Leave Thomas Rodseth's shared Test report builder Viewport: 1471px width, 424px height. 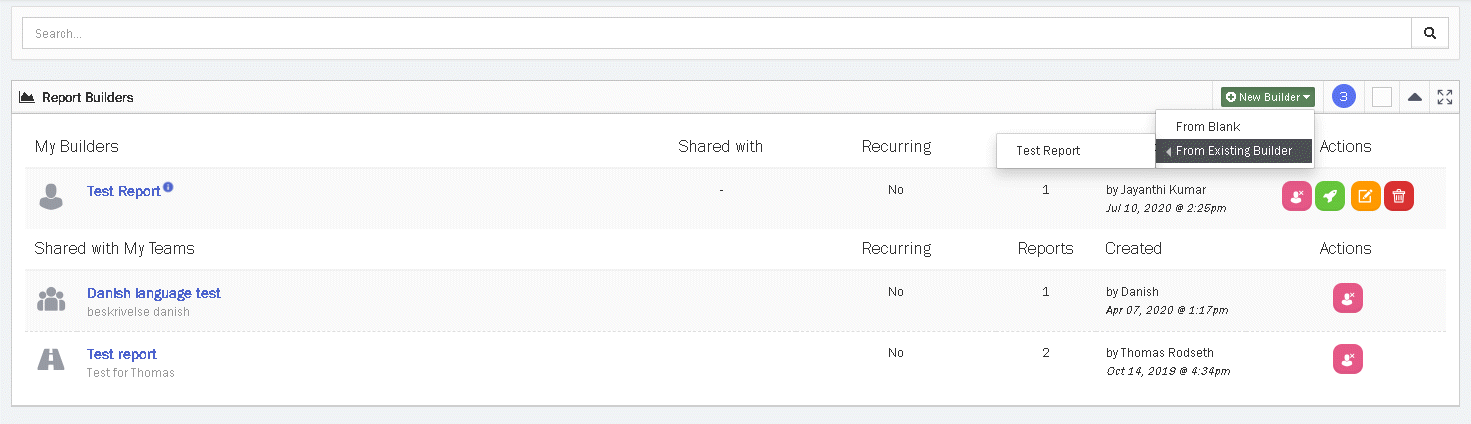click(1348, 359)
